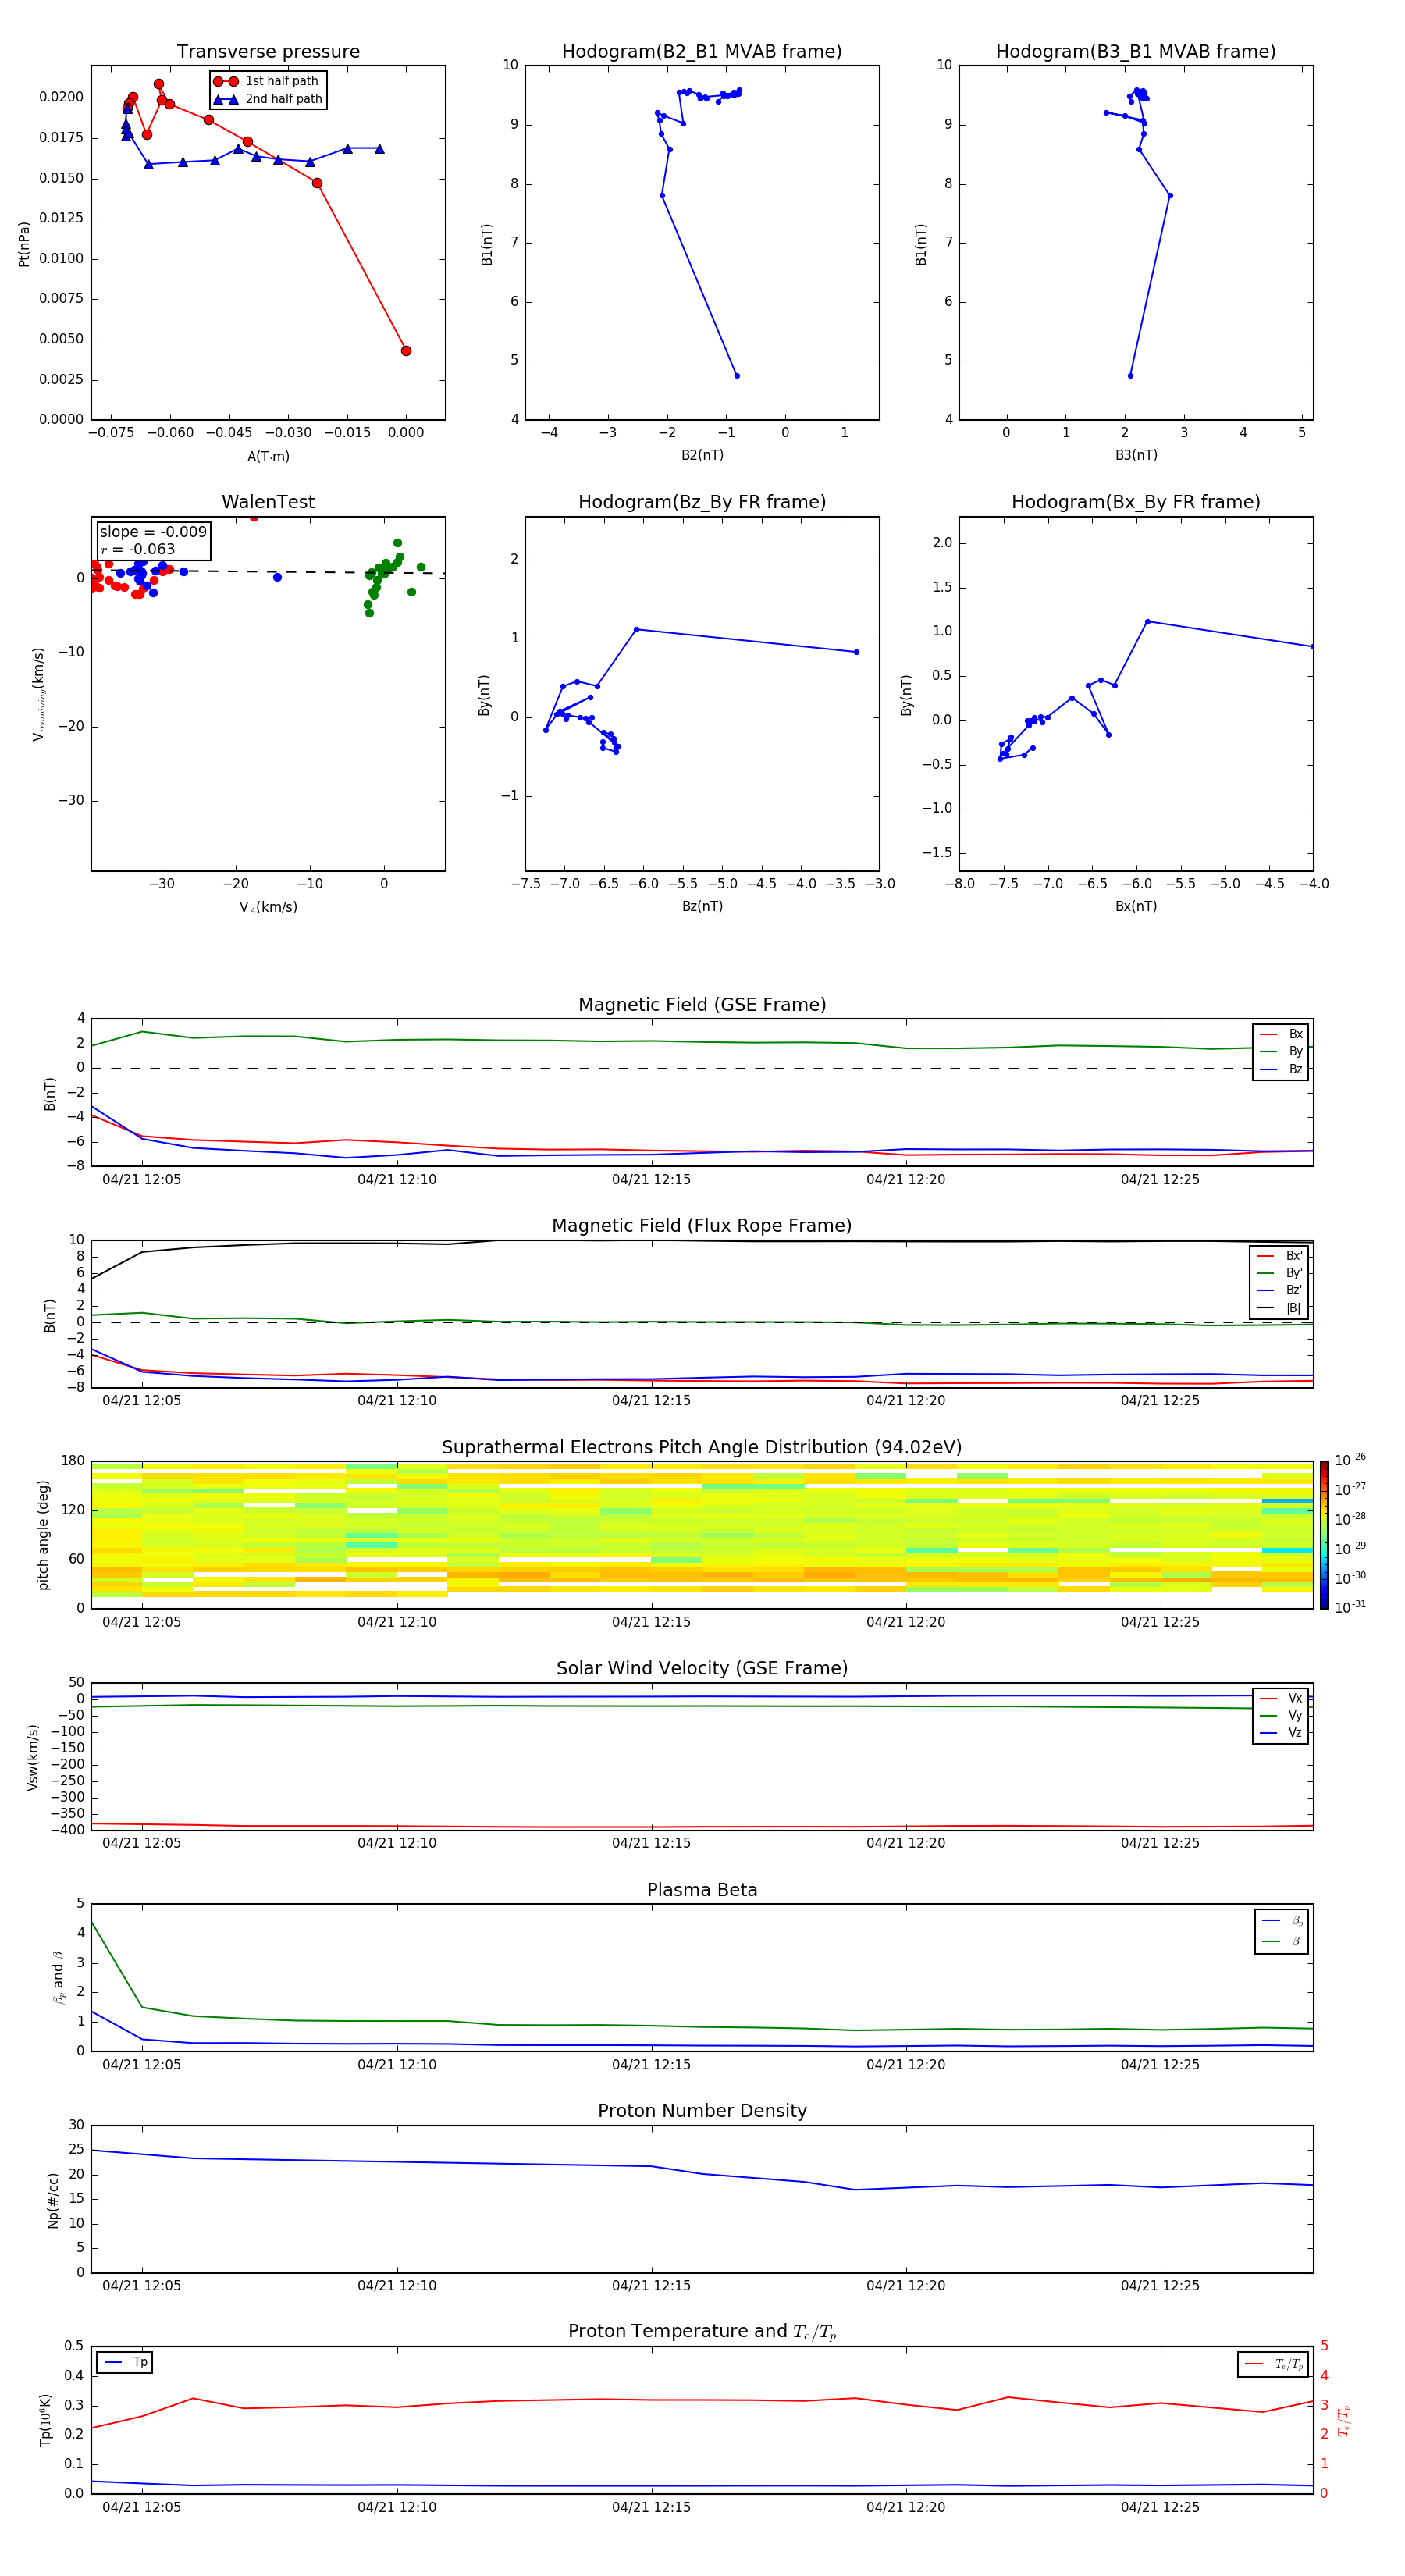Click the "Bz(nT)" x-axis label

tap(702, 906)
